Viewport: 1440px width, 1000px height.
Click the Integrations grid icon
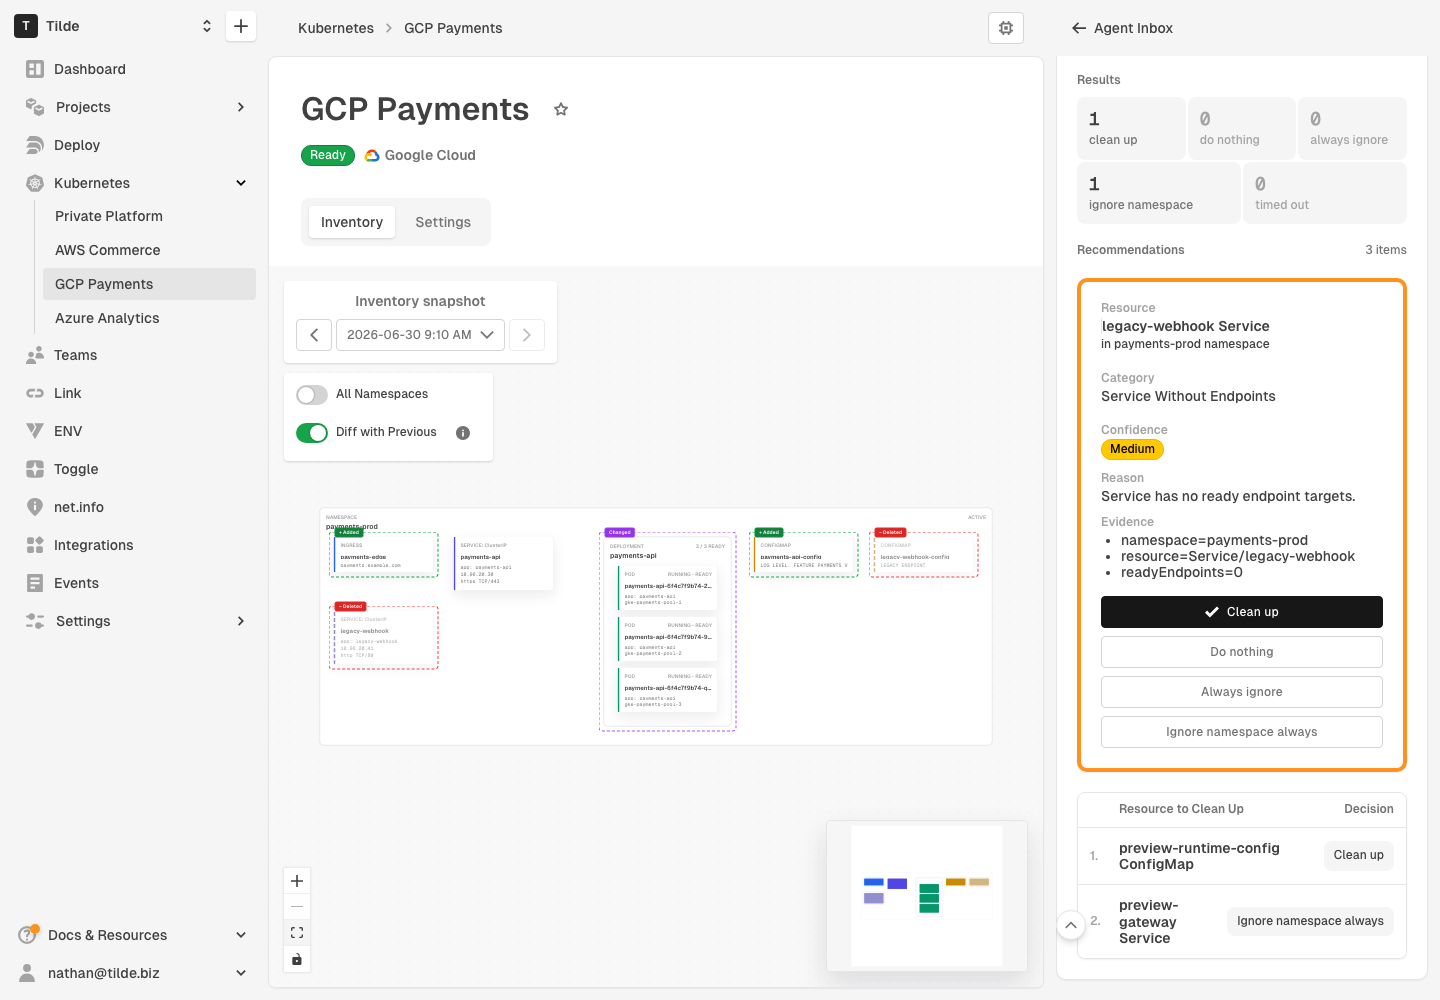(x=35, y=545)
